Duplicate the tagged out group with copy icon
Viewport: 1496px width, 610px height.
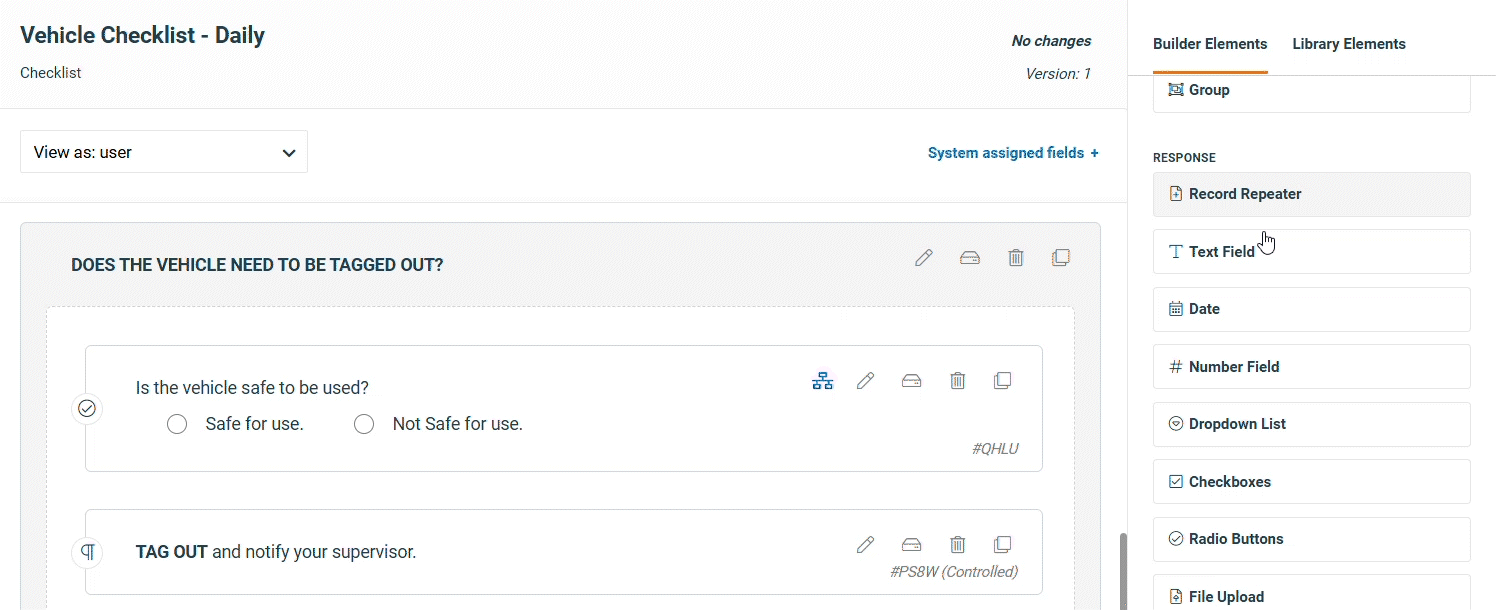[1061, 258]
